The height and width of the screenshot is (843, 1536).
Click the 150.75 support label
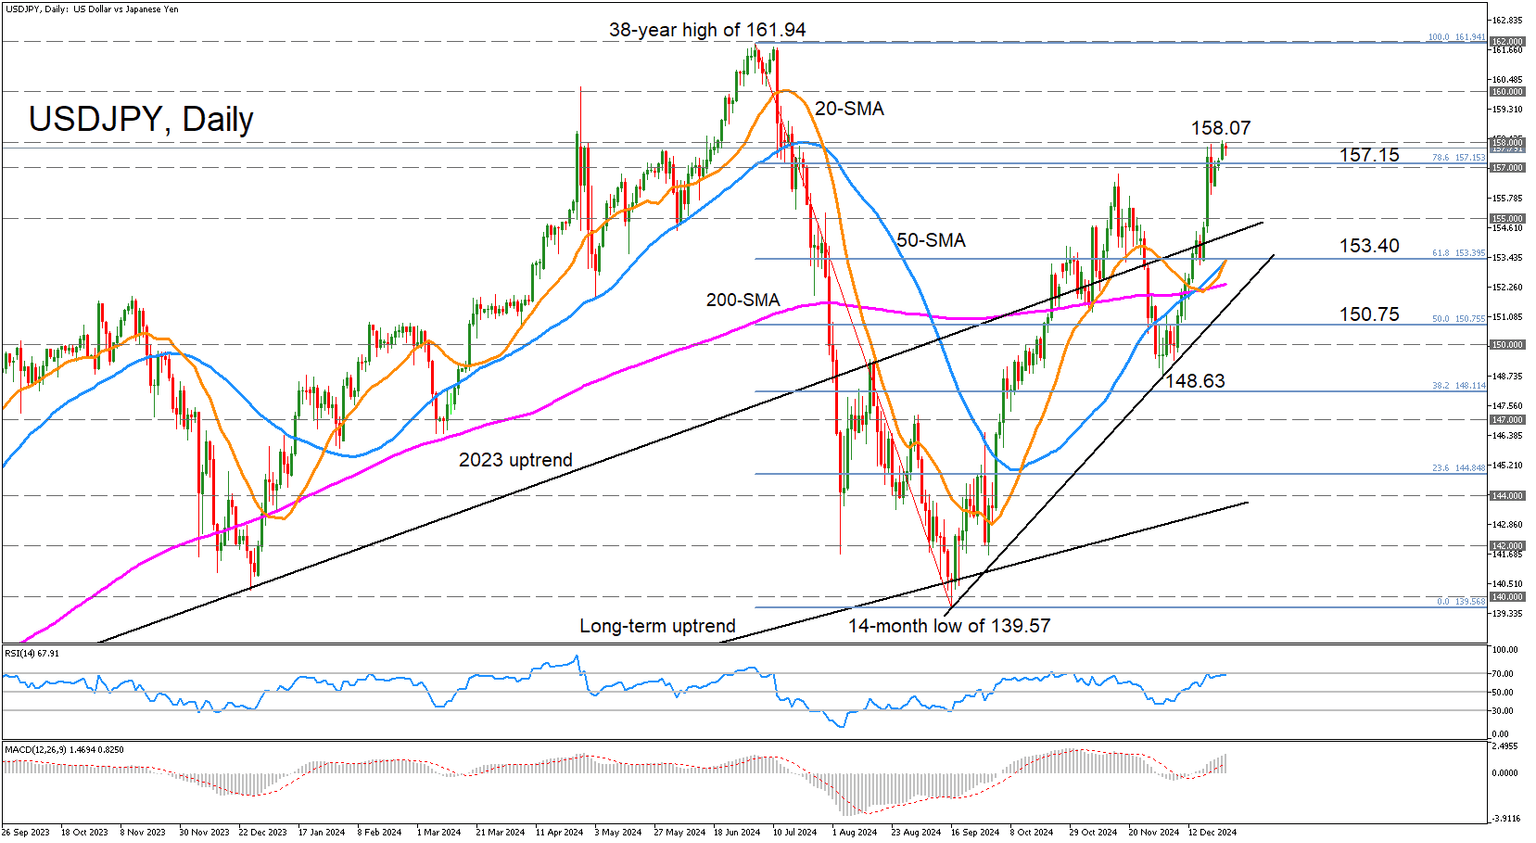pos(1368,314)
